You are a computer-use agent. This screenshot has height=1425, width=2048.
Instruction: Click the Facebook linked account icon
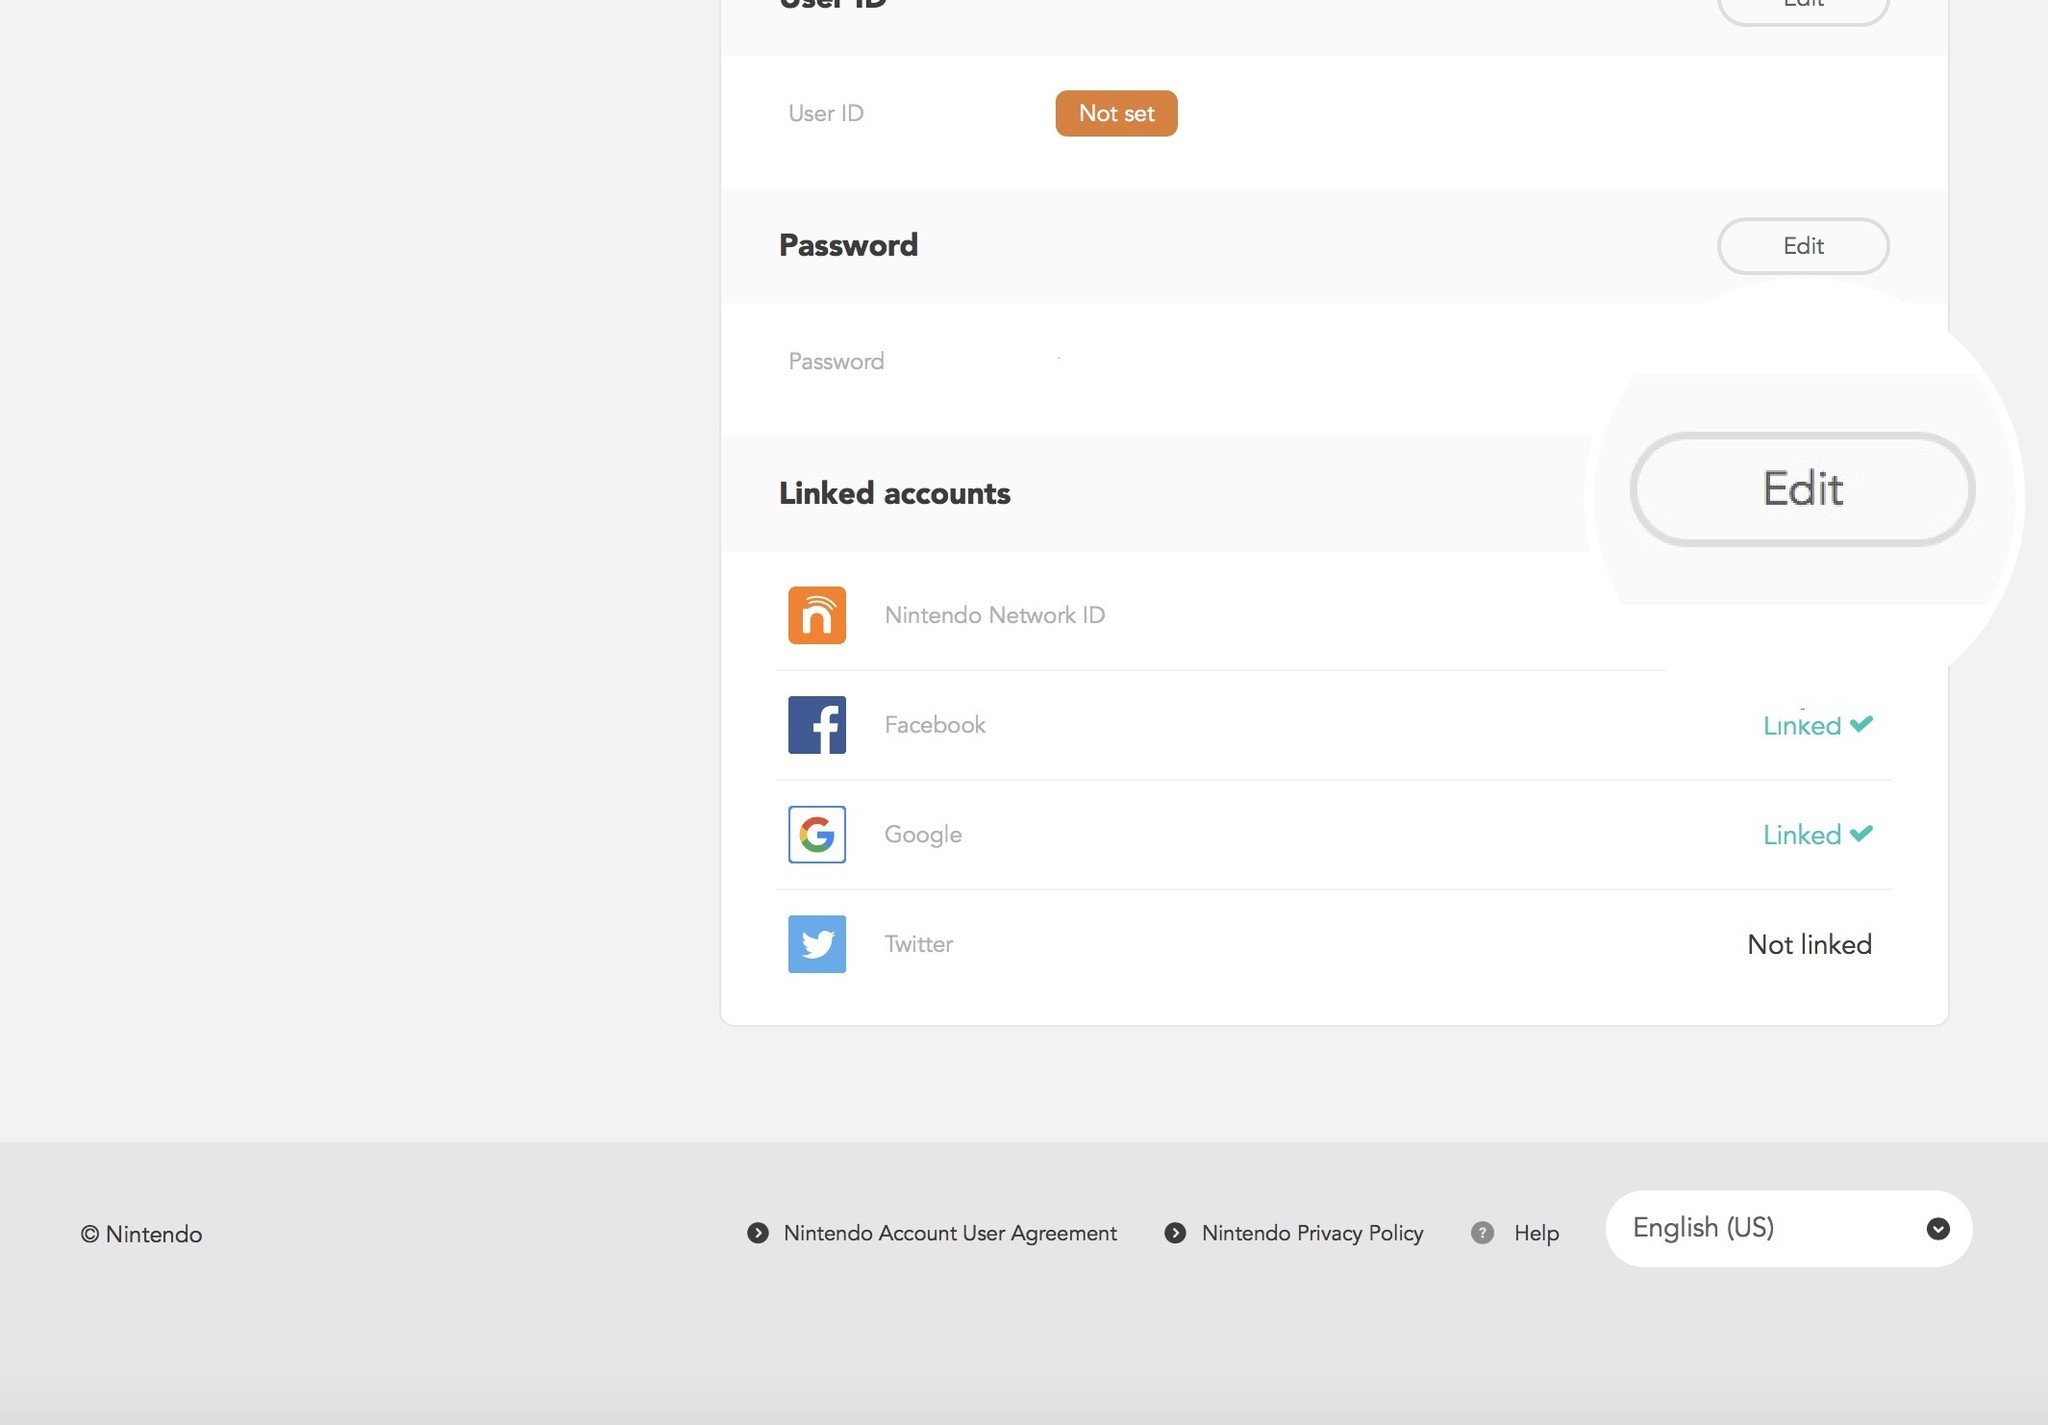815,723
